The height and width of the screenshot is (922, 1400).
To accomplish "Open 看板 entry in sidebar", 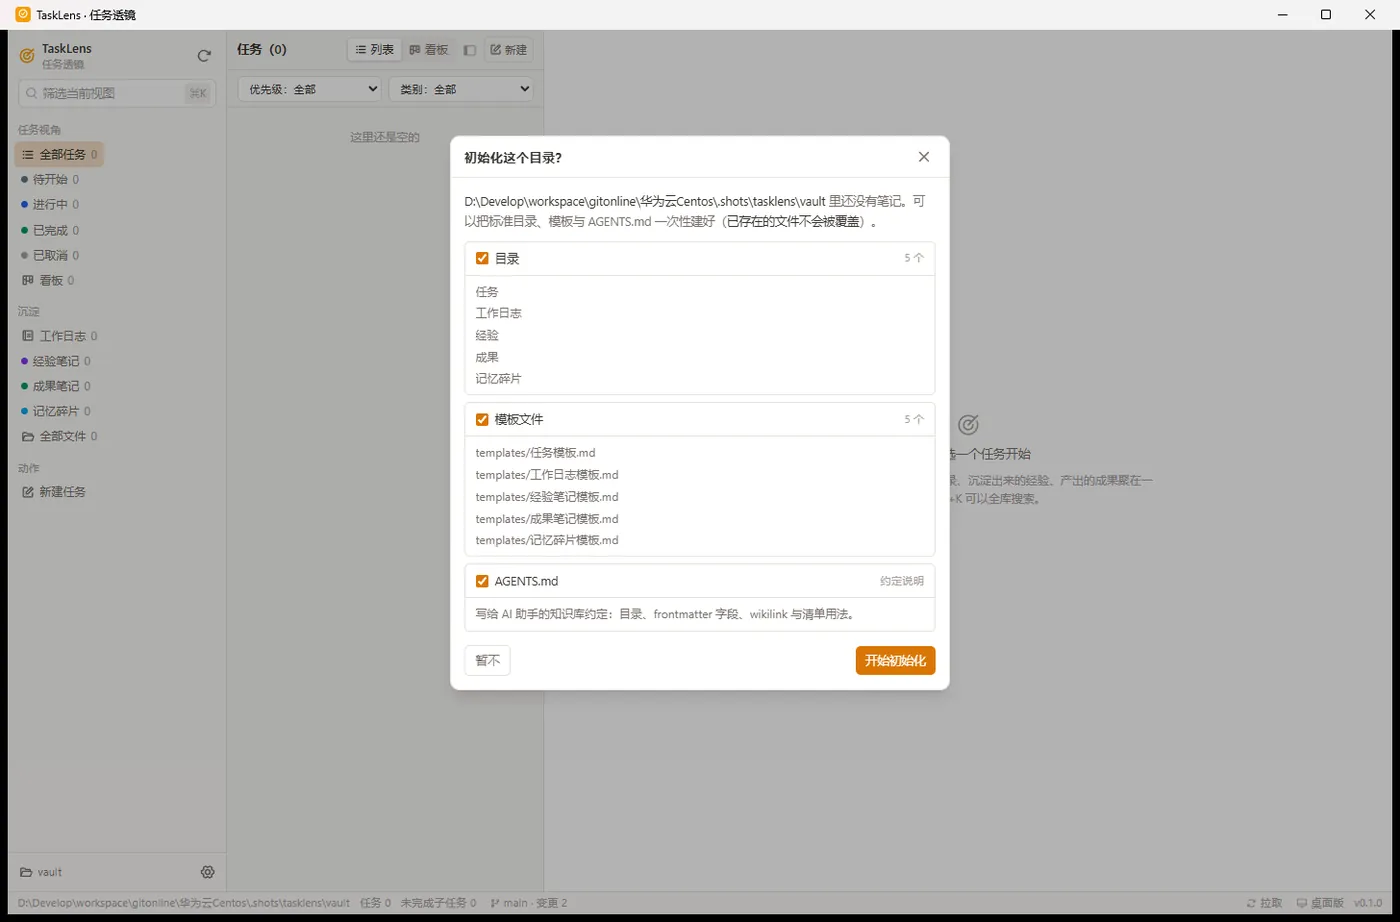I will [48, 280].
